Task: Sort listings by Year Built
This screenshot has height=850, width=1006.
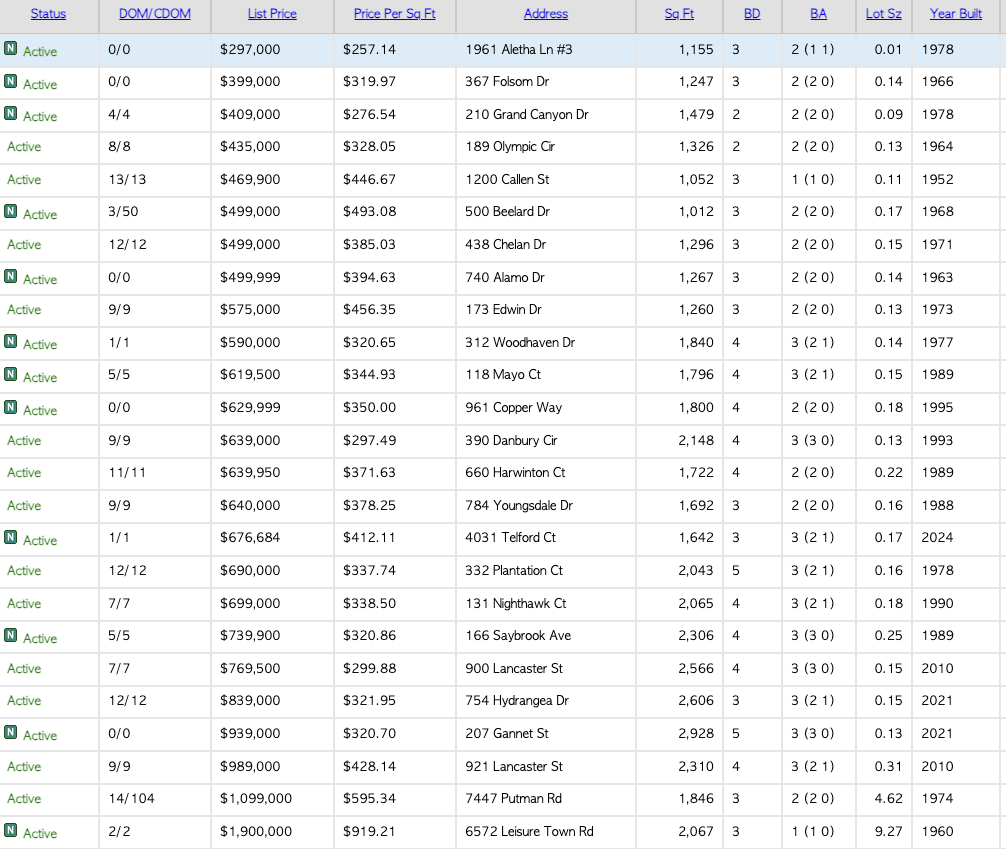Action: coord(956,13)
